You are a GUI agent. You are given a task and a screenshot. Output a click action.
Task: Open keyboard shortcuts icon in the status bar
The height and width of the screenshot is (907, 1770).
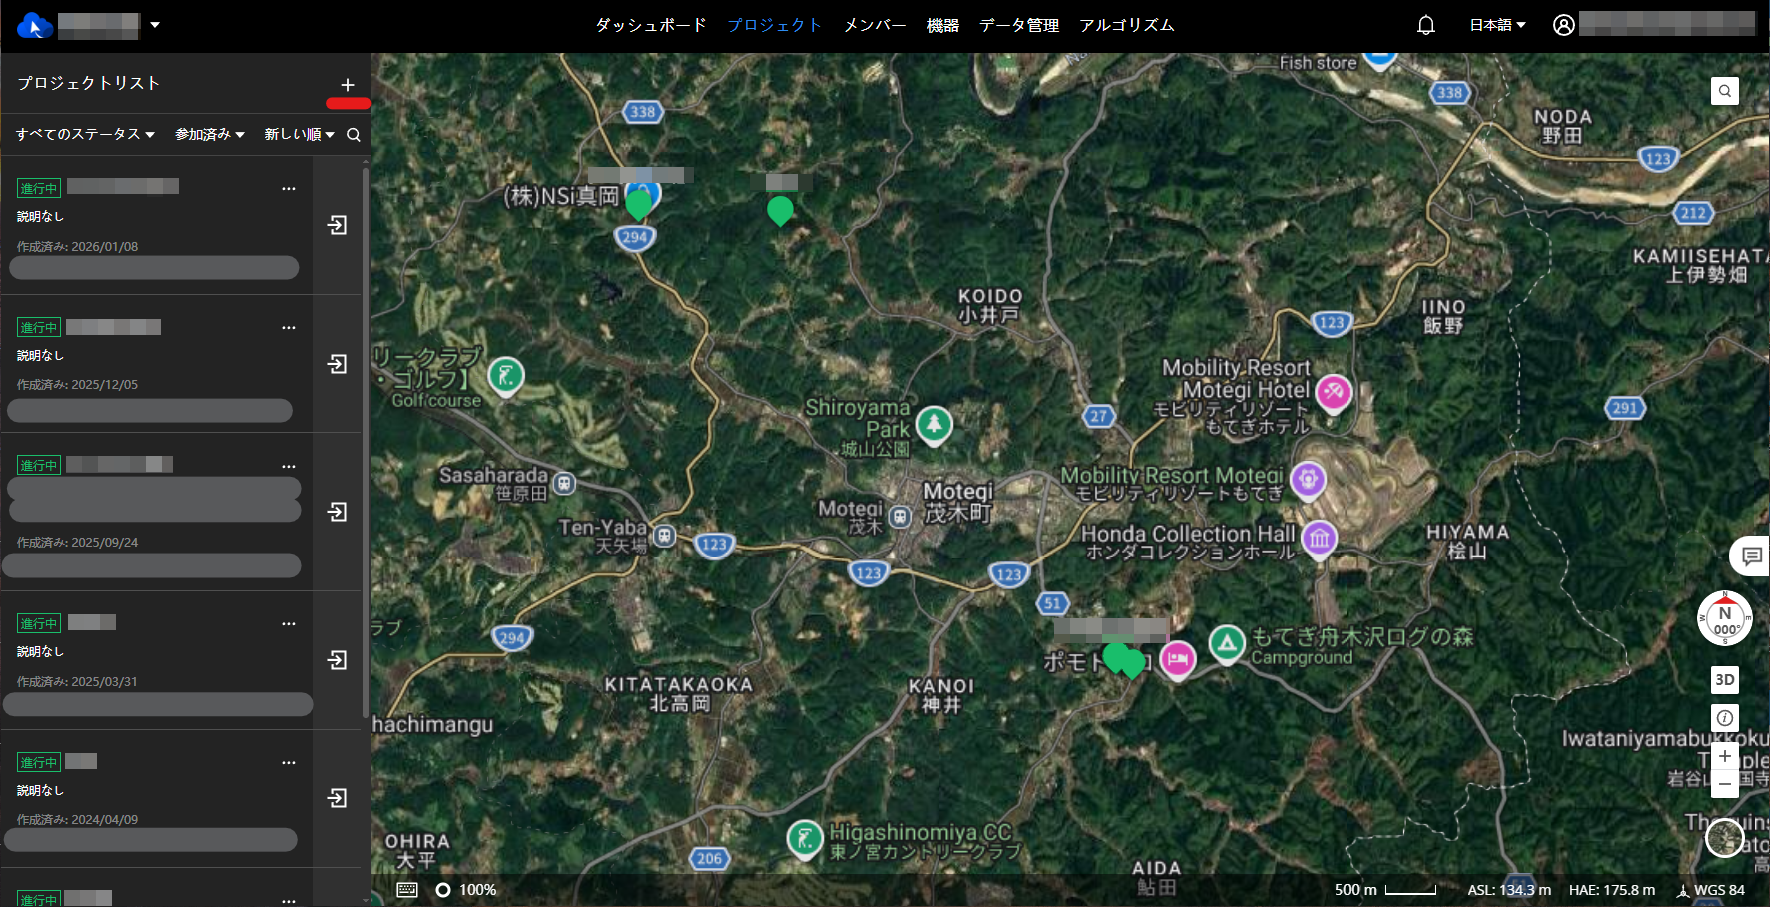point(407,890)
